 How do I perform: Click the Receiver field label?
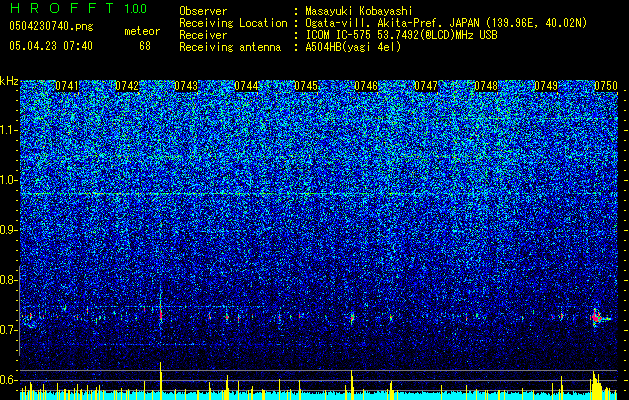pos(203,35)
